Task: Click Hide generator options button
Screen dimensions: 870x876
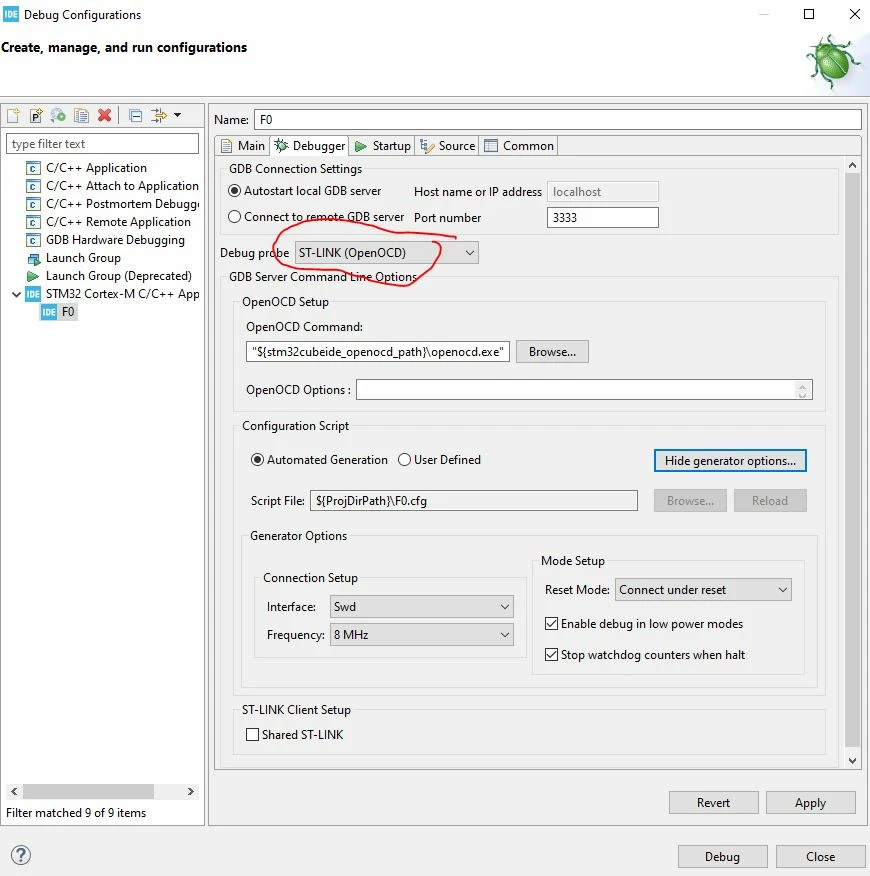Action: pos(730,460)
